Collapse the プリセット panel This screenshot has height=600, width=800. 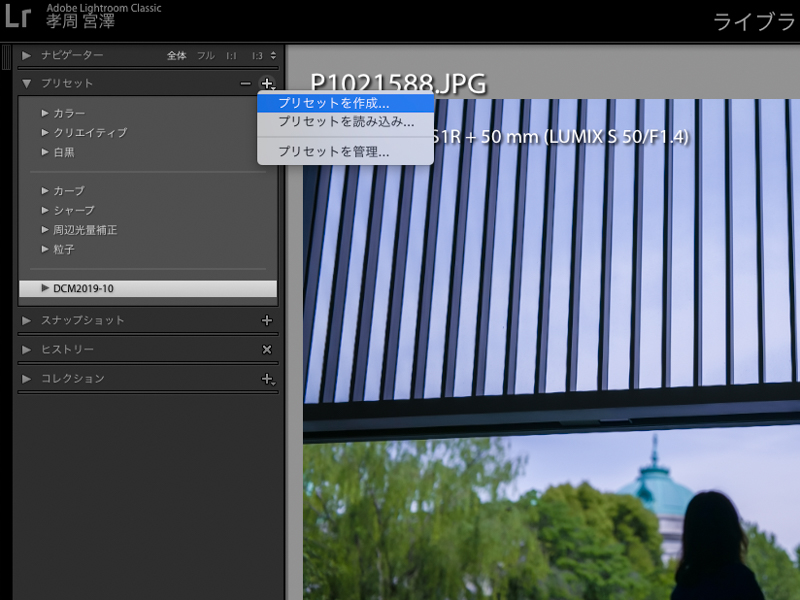click(x=27, y=83)
